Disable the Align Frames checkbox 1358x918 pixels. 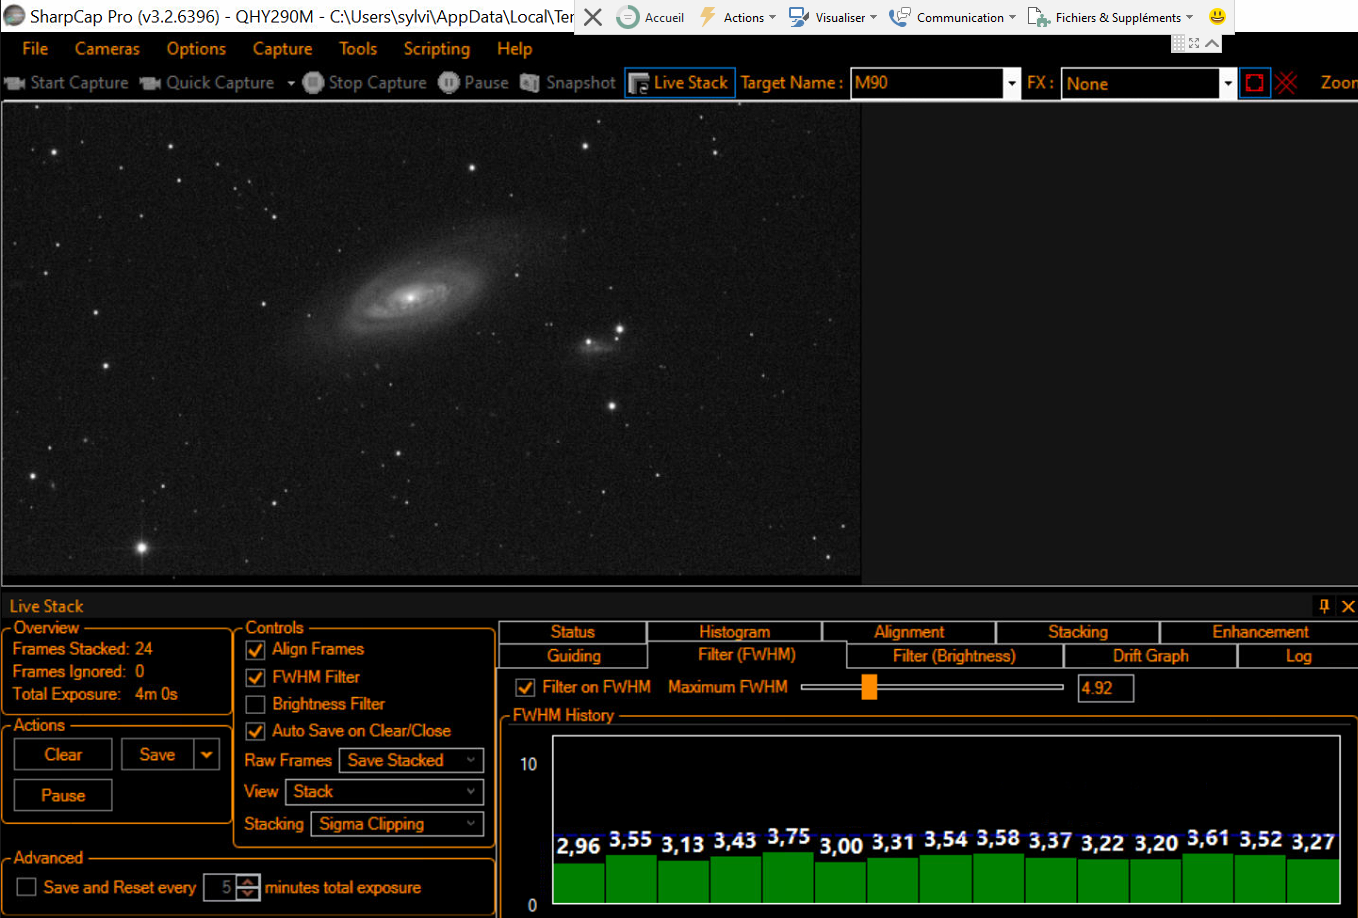256,650
